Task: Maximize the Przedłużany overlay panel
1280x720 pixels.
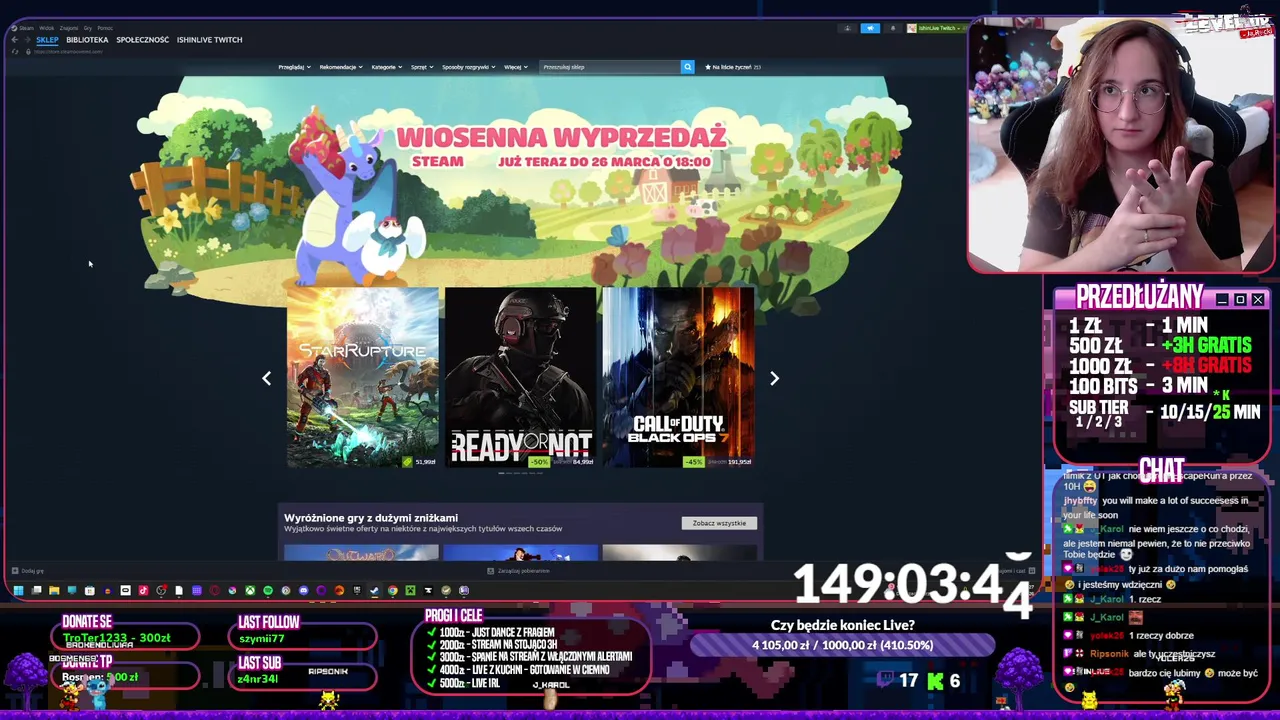Action: click(1240, 299)
